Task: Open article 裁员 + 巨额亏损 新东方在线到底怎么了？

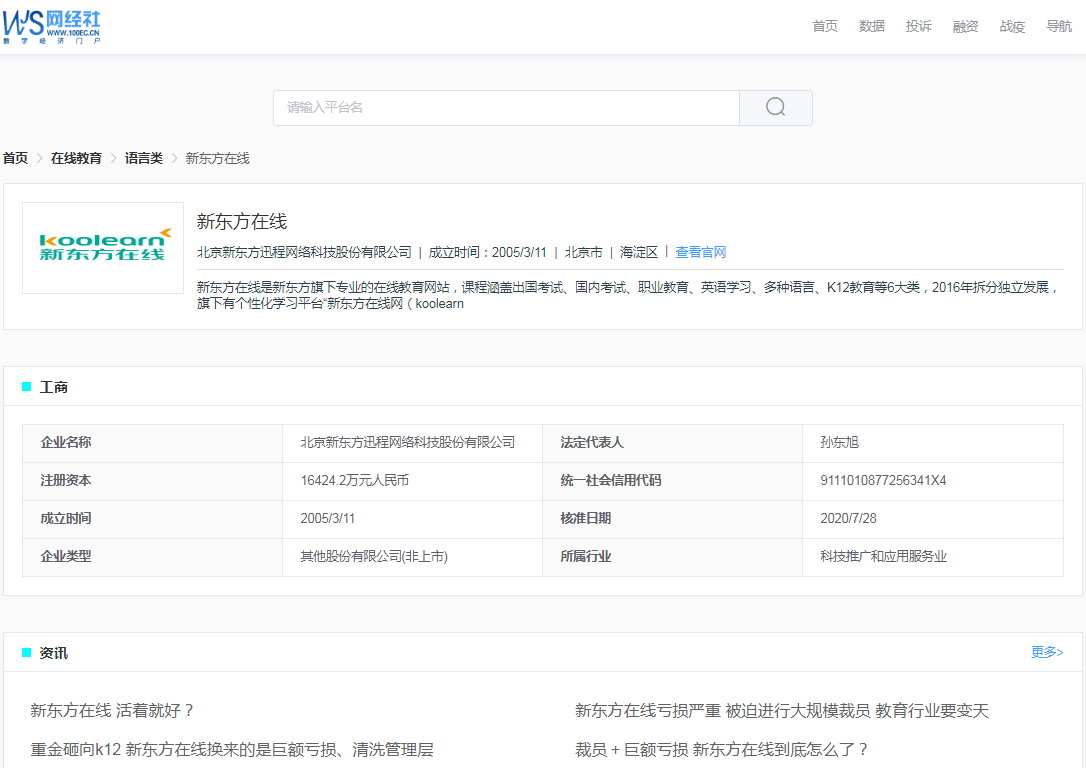Action: (722, 749)
